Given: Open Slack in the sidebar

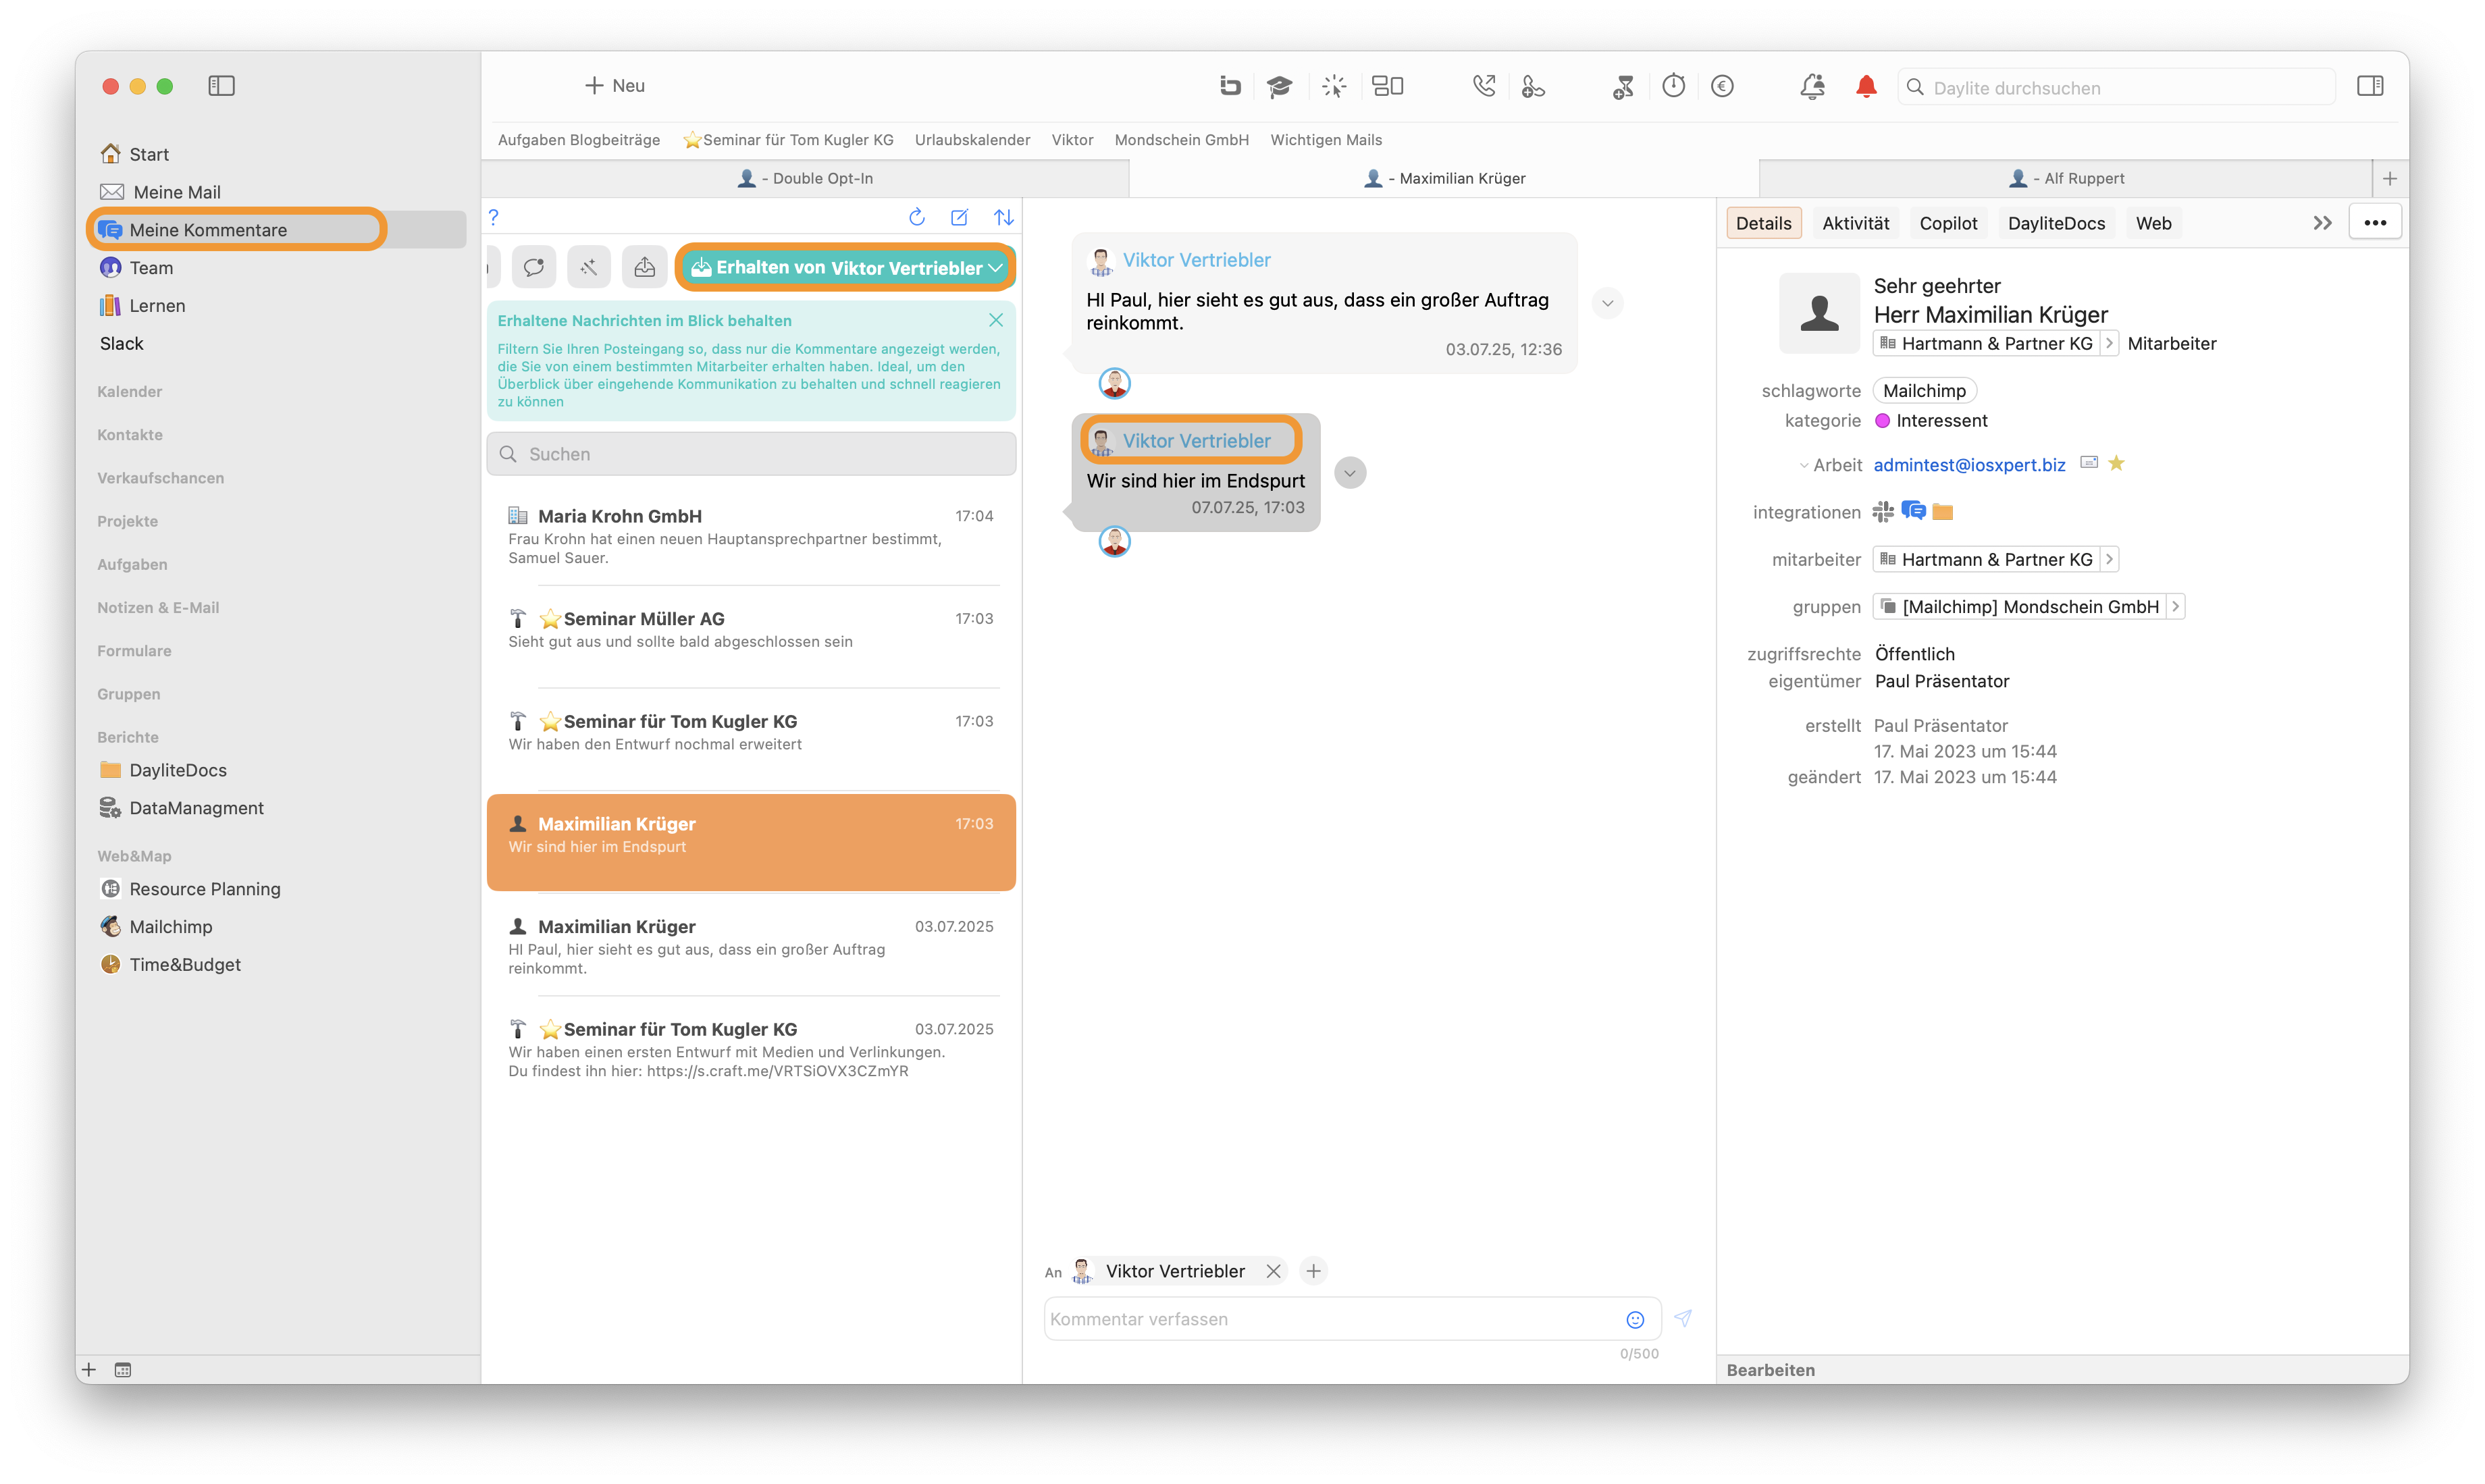Looking at the screenshot, I should coord(122,344).
